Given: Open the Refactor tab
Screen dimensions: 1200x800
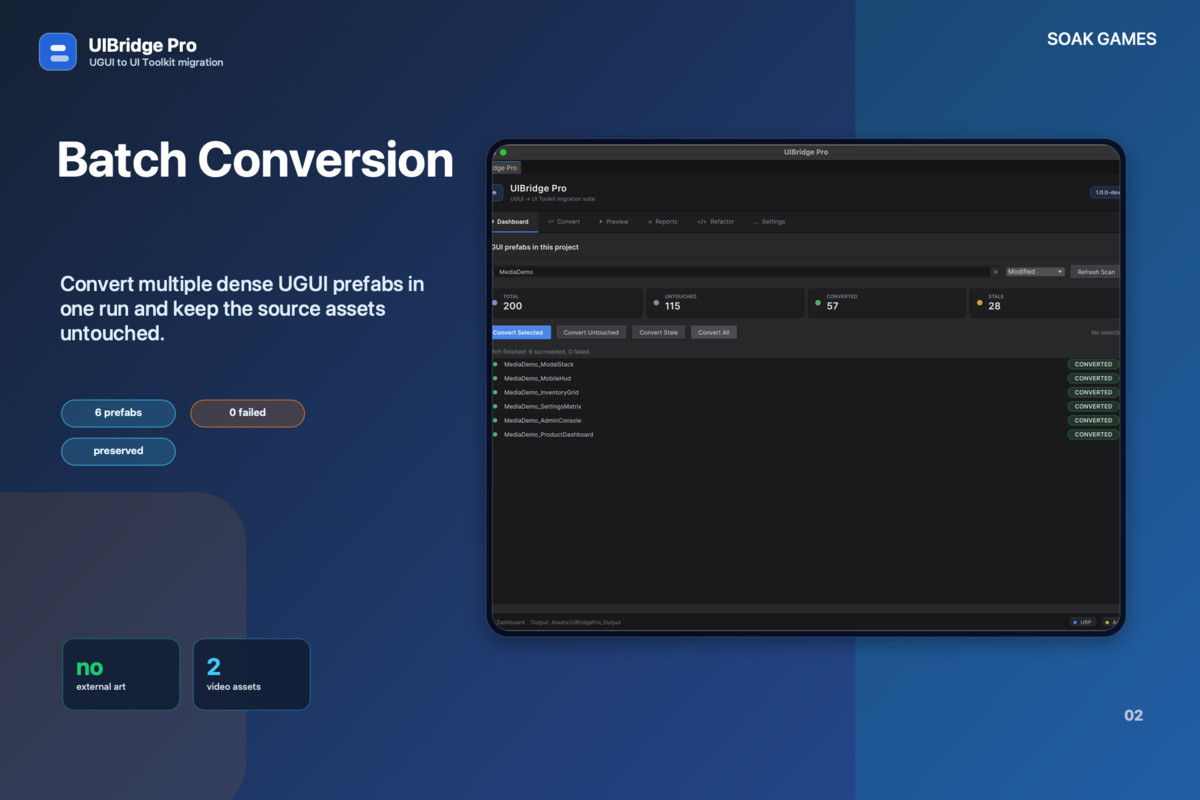Looking at the screenshot, I should coord(716,222).
